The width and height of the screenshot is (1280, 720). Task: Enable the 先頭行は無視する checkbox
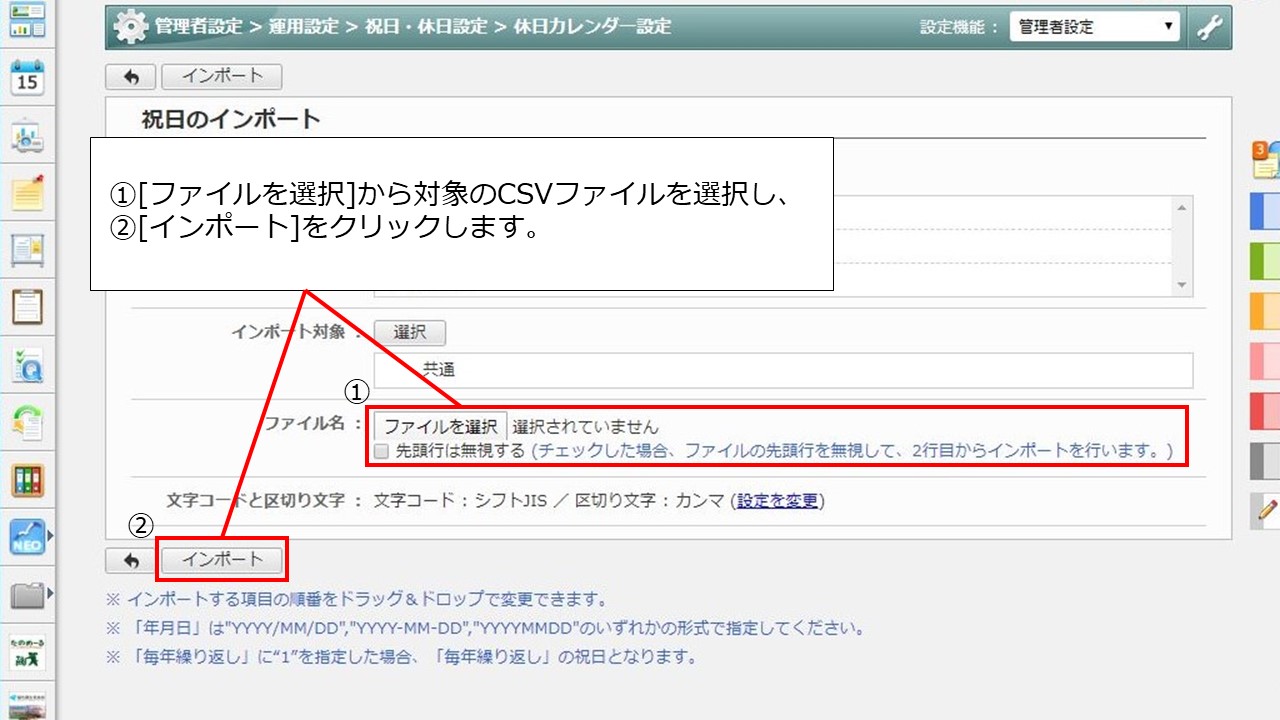tap(381, 451)
